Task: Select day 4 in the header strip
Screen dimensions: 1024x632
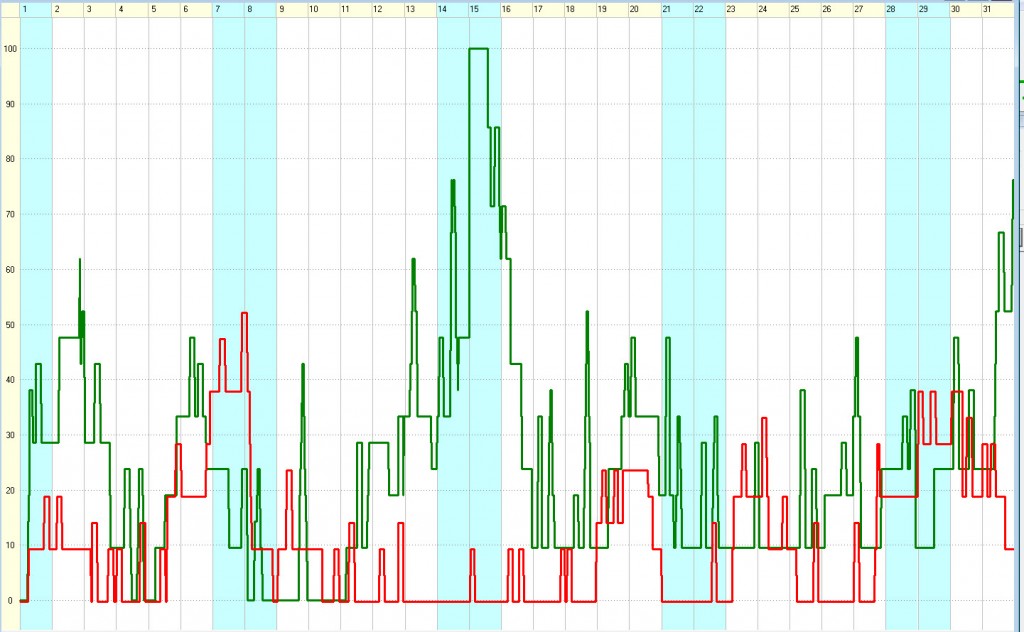Action: (x=133, y=9)
